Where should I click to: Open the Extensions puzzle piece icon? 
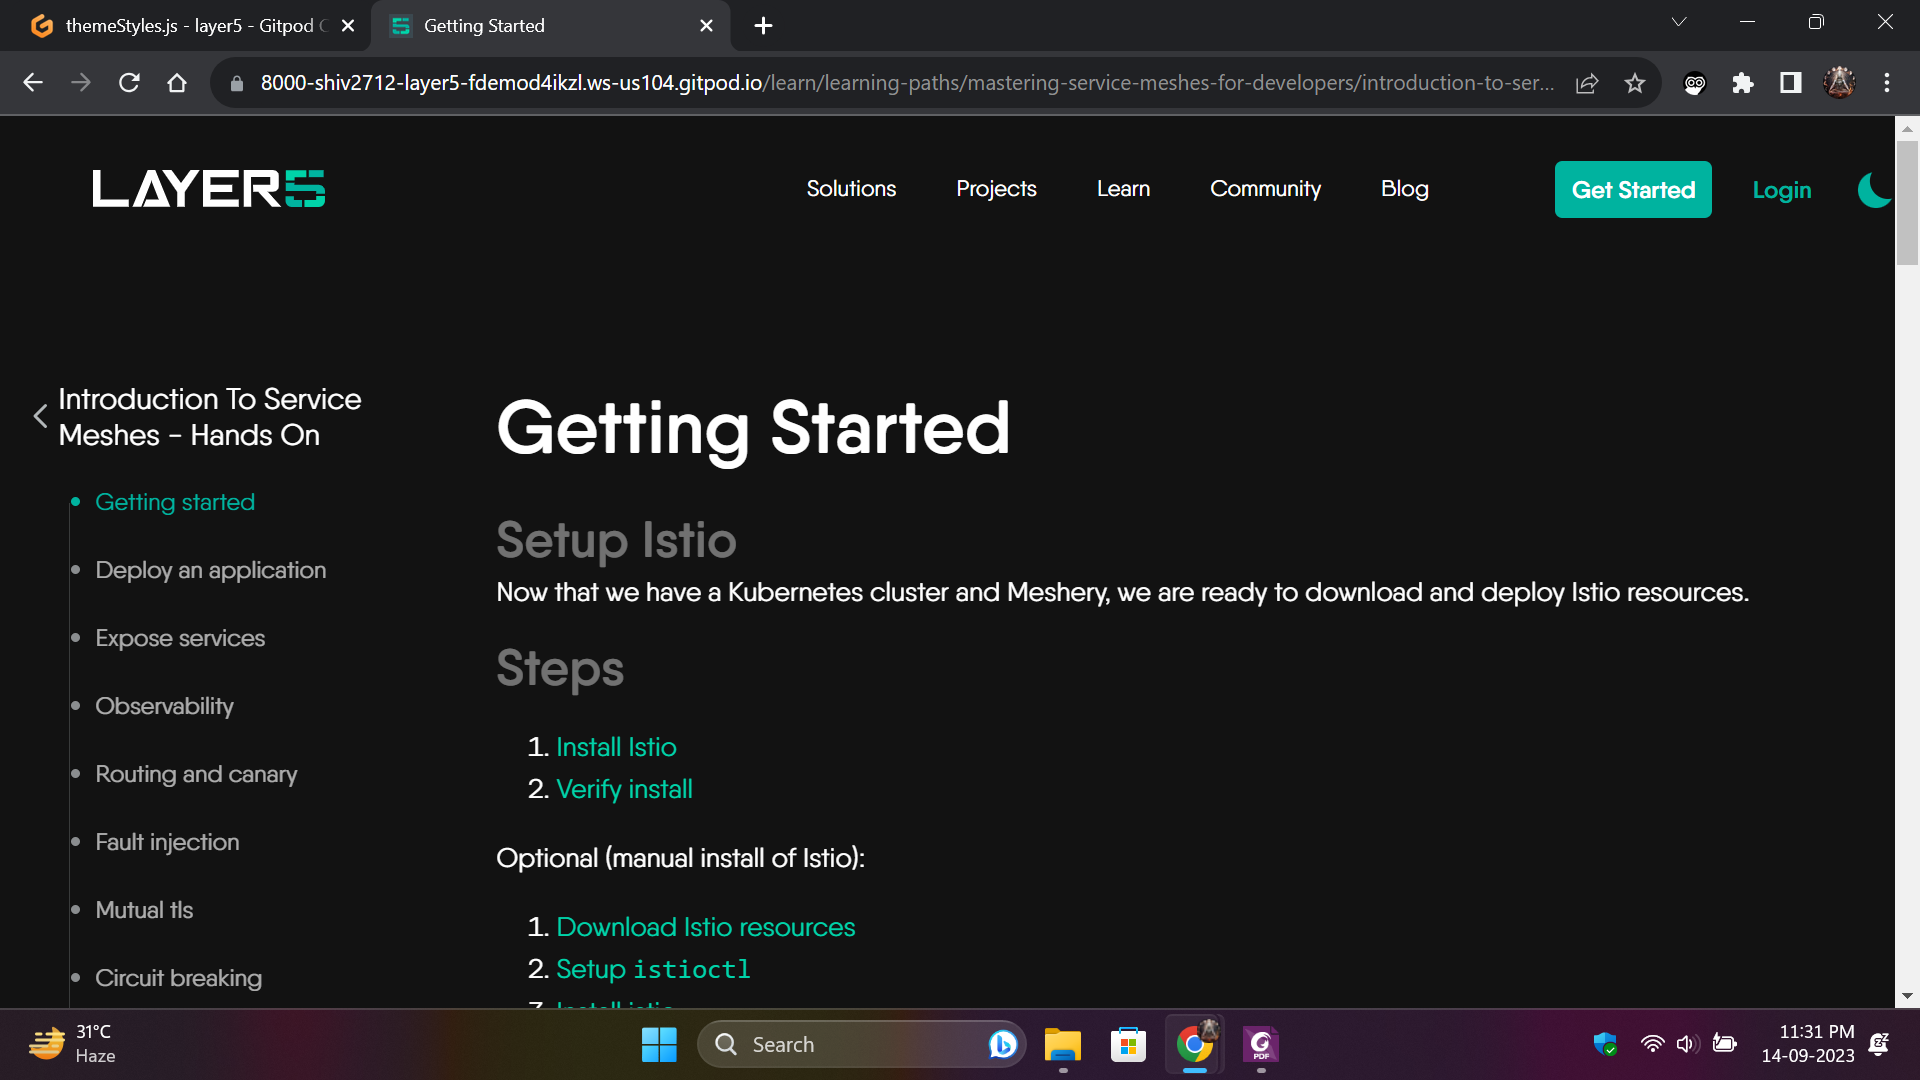pyautogui.click(x=1743, y=83)
